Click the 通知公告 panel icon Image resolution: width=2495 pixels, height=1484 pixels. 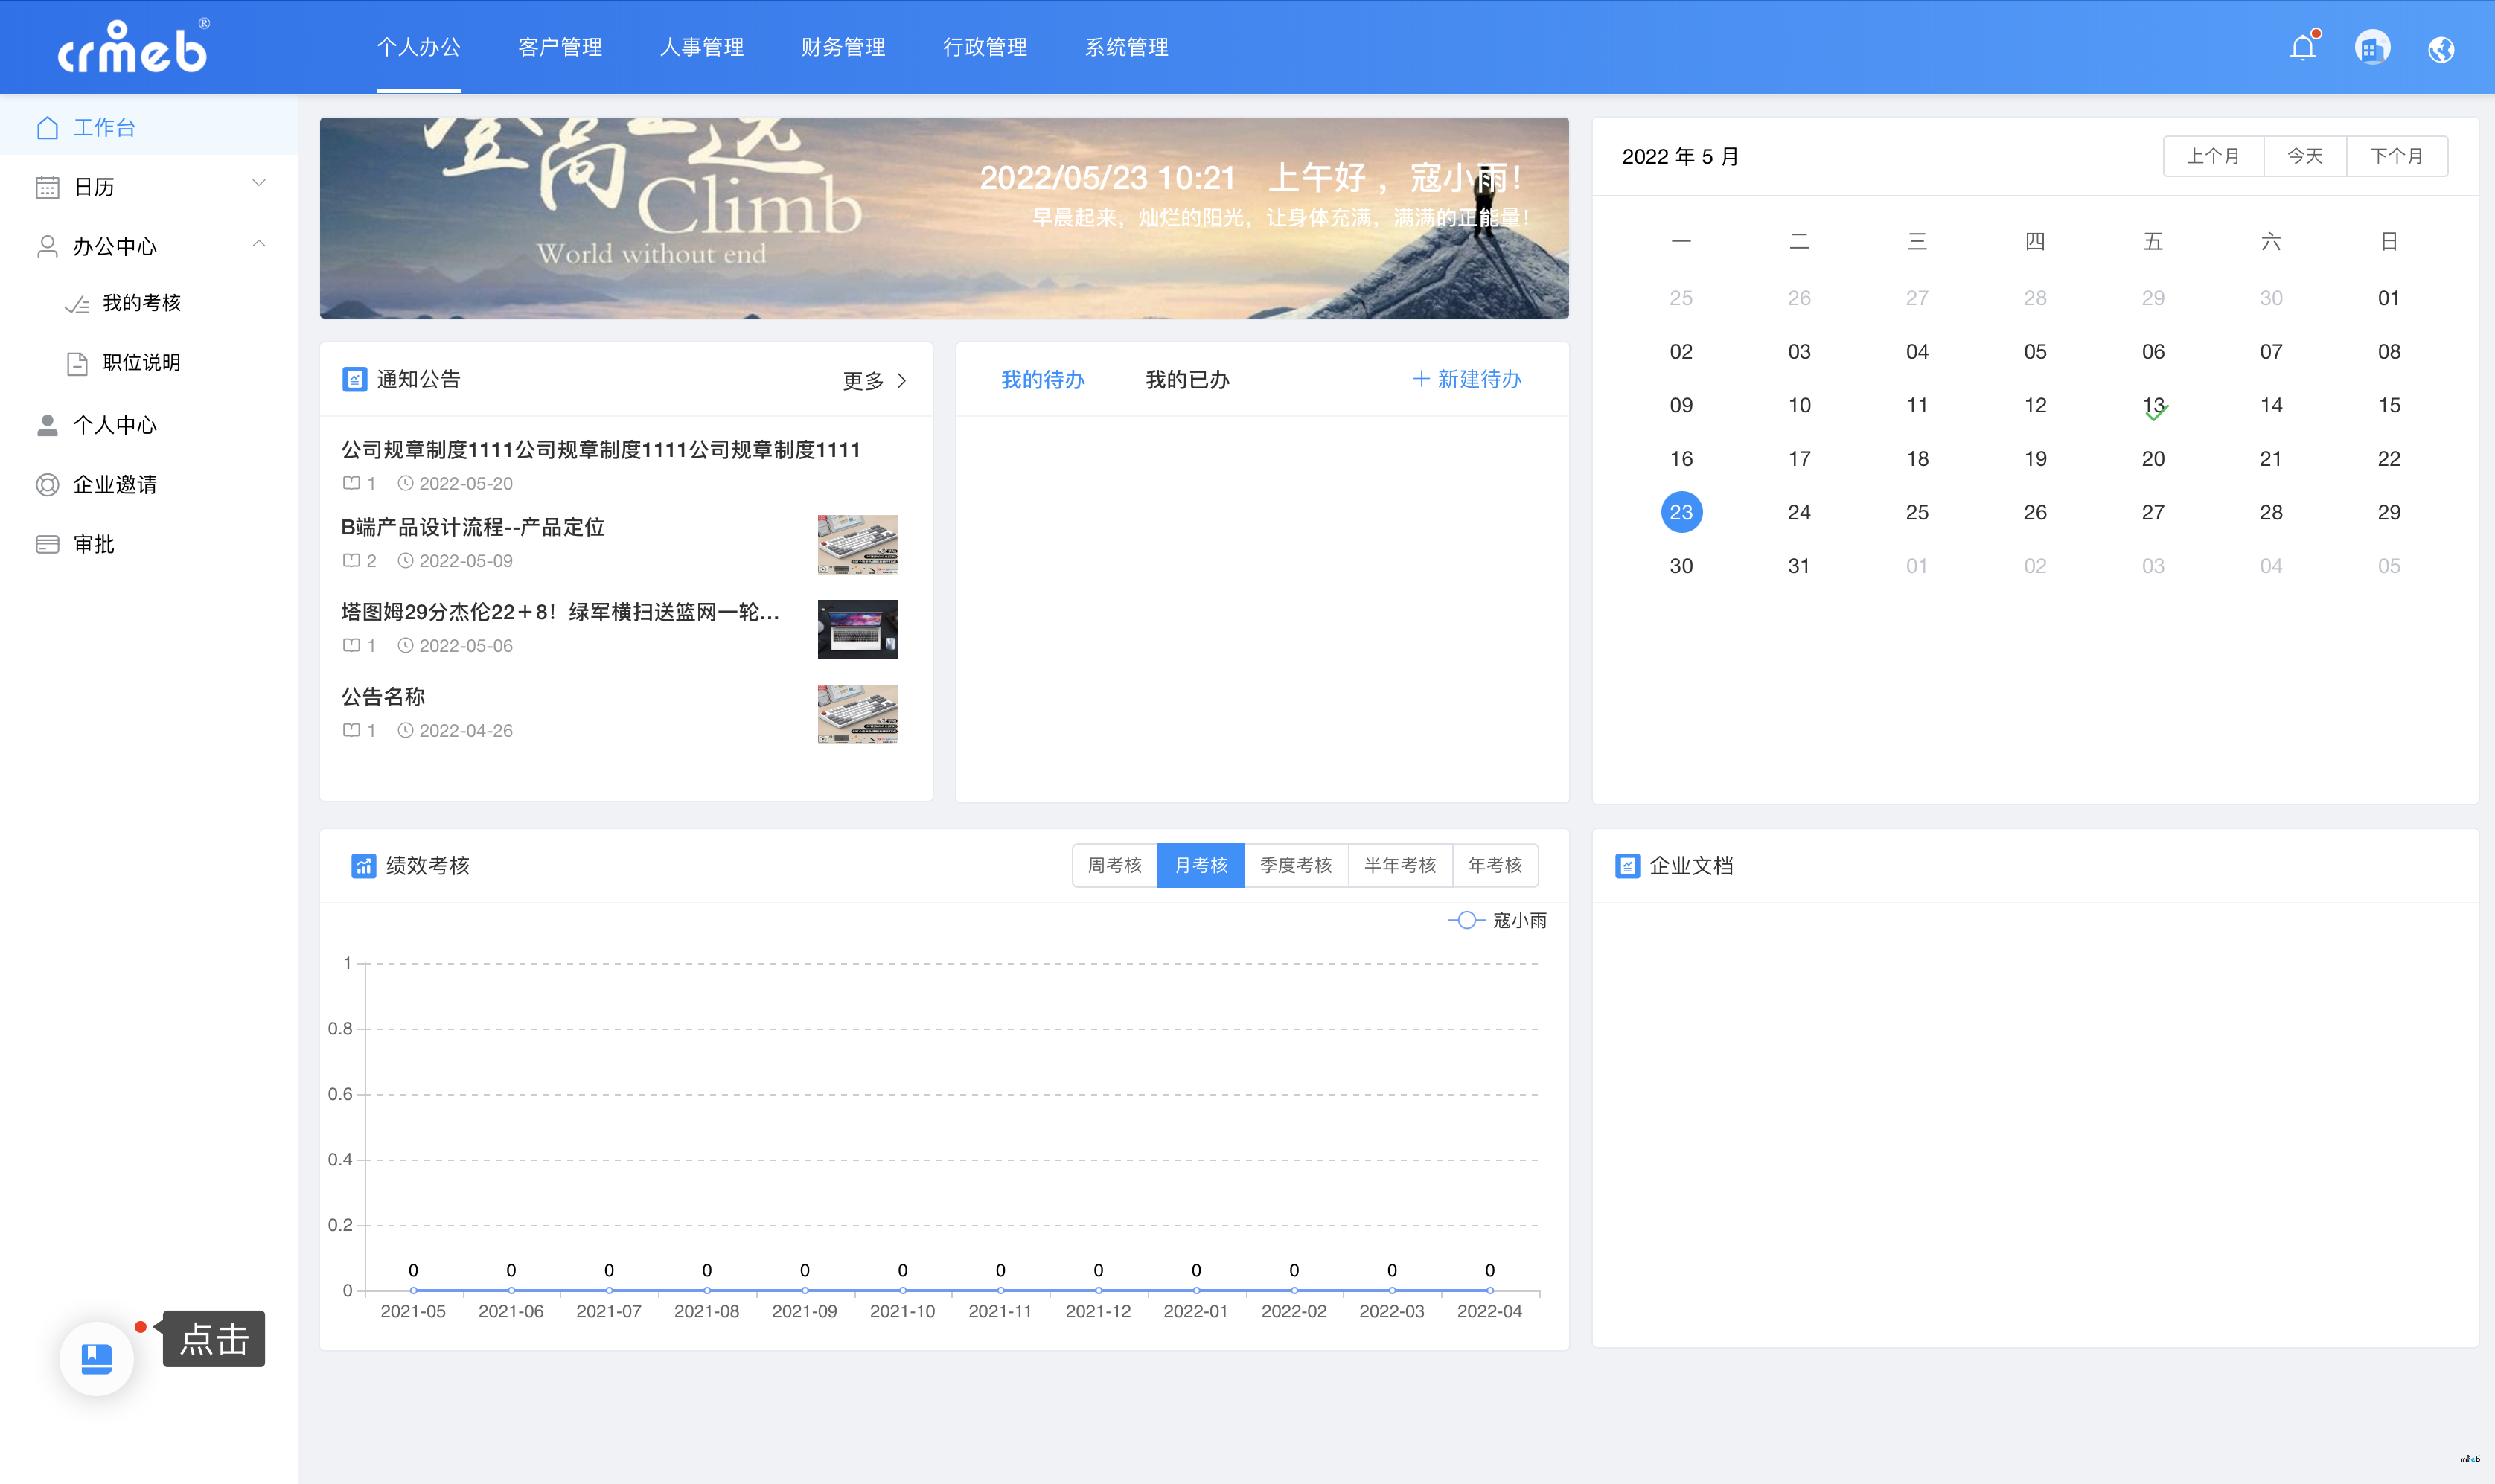(x=354, y=379)
